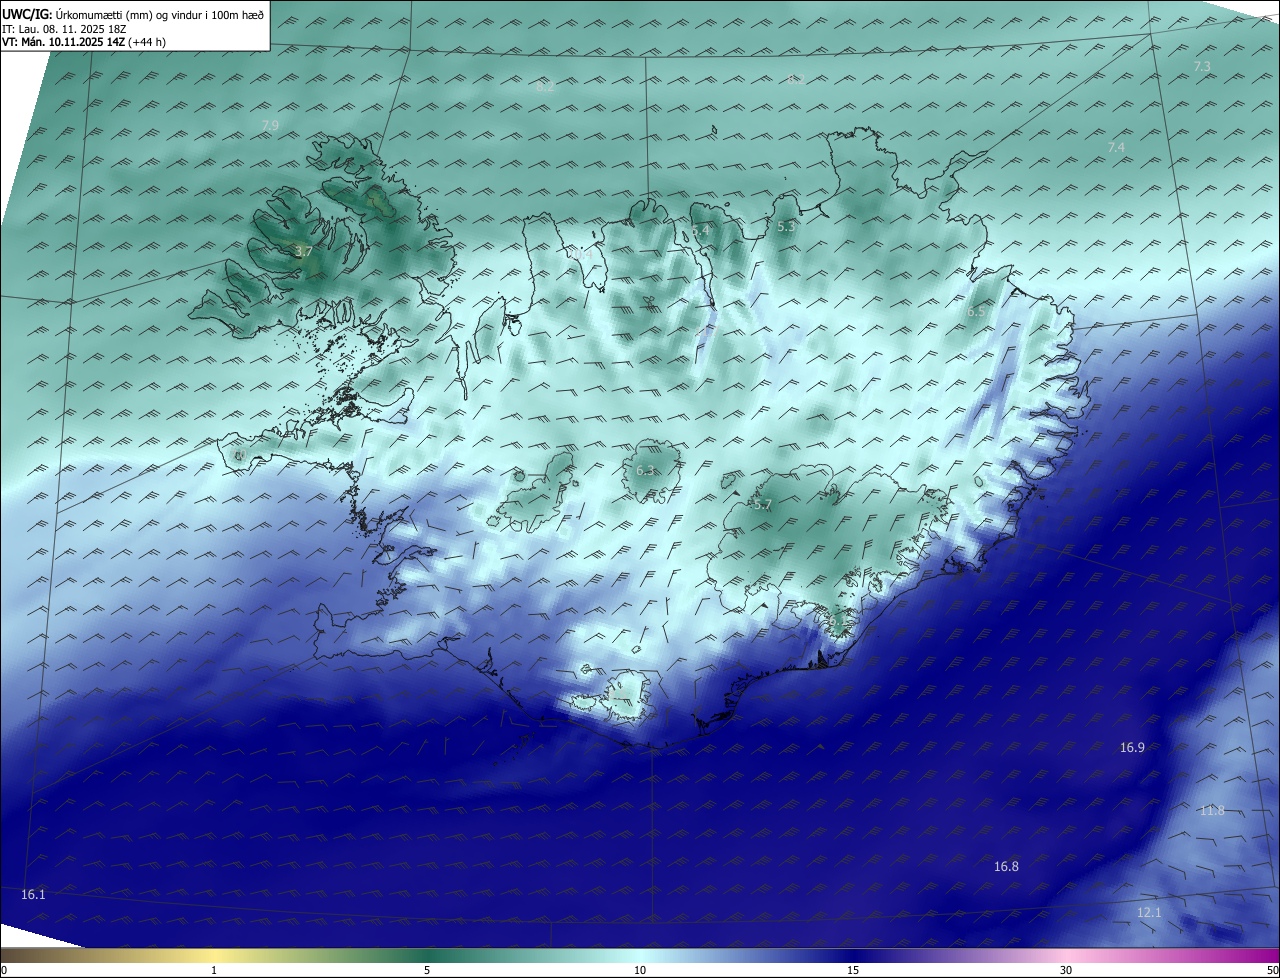Click the initial time line 'IT: Lau. 08. 11. 2025 18Z'

64,29
